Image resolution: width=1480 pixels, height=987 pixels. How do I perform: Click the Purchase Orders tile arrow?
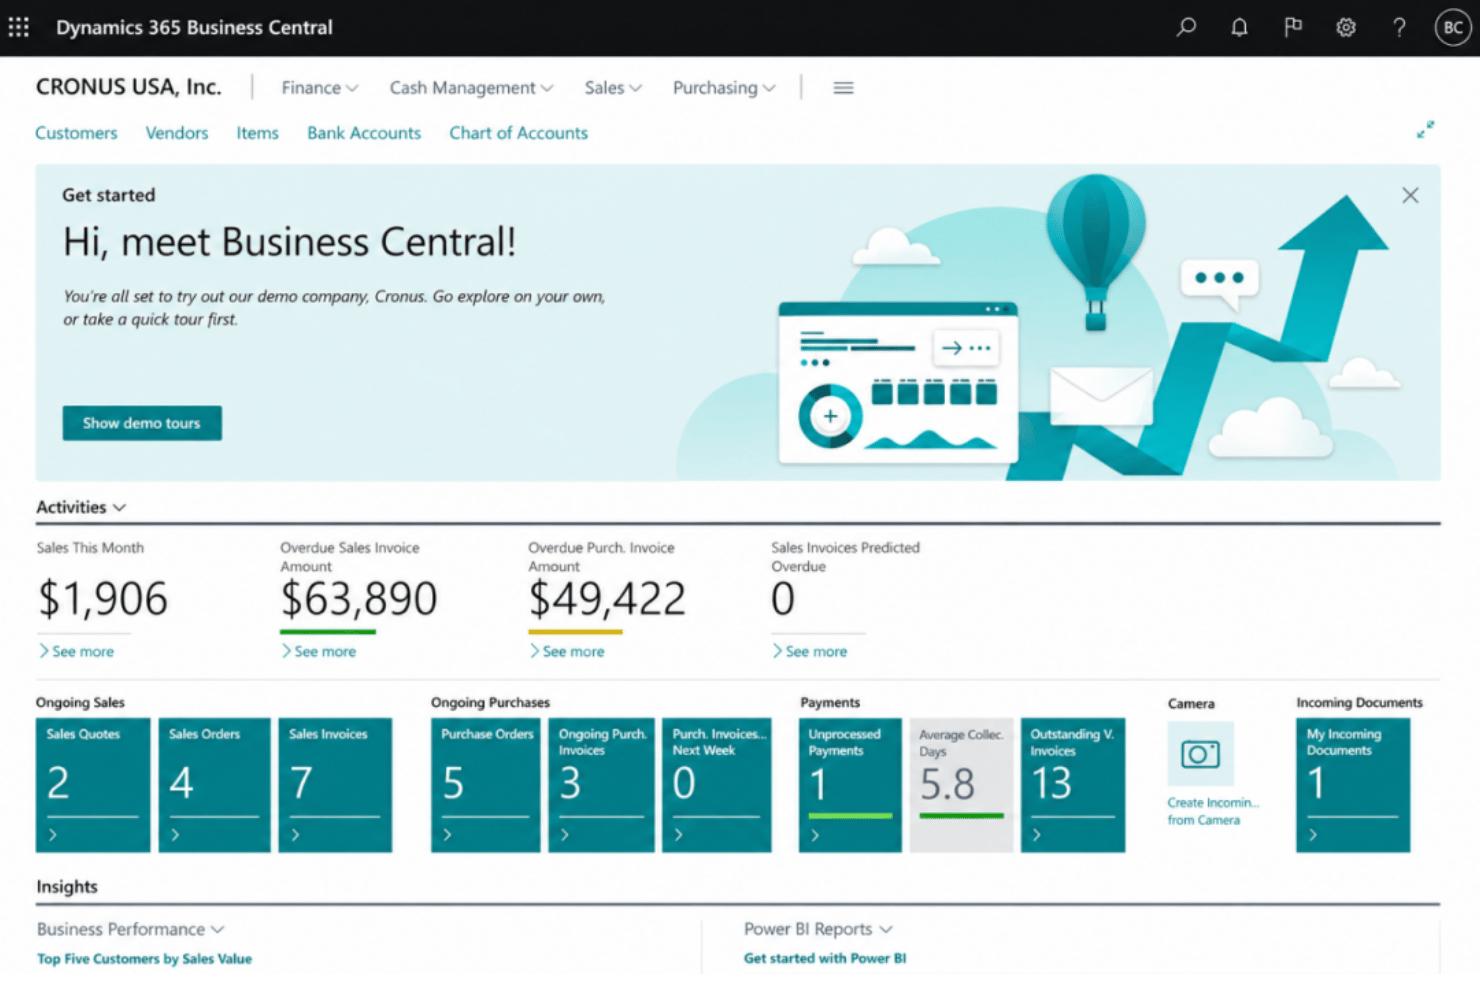point(447,834)
